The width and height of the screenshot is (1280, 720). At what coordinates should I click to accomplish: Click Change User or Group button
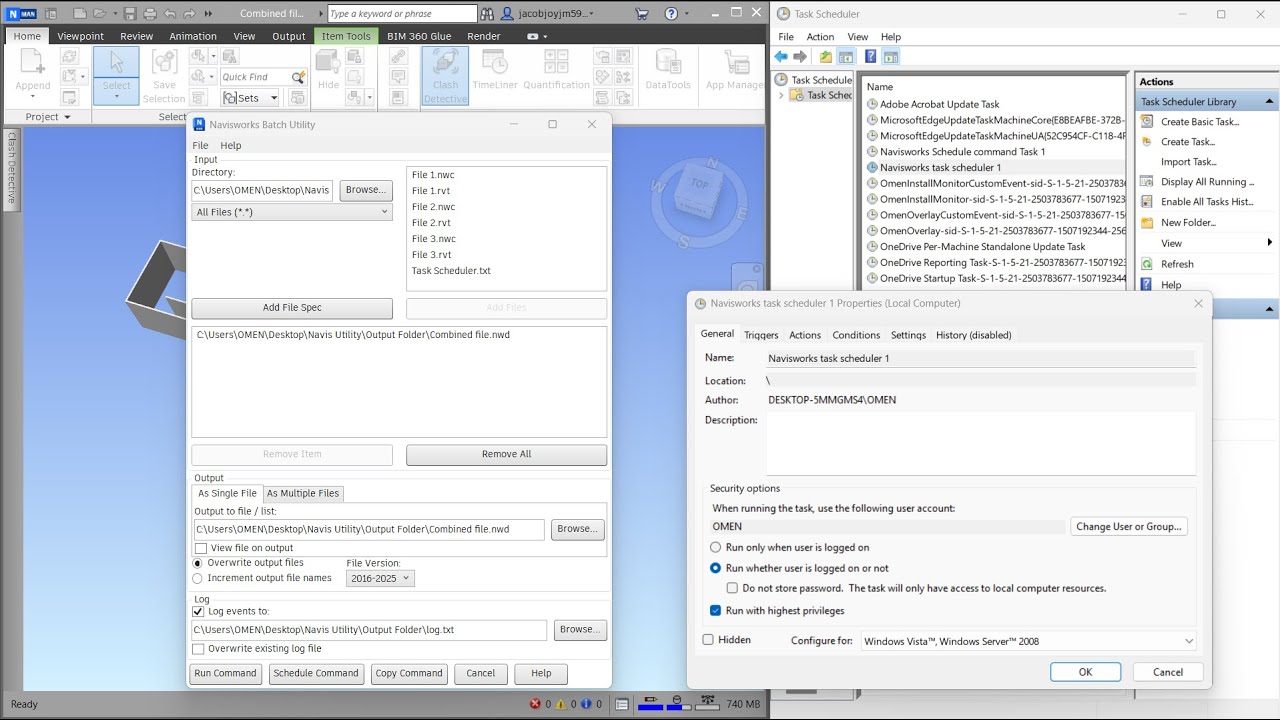click(1129, 526)
